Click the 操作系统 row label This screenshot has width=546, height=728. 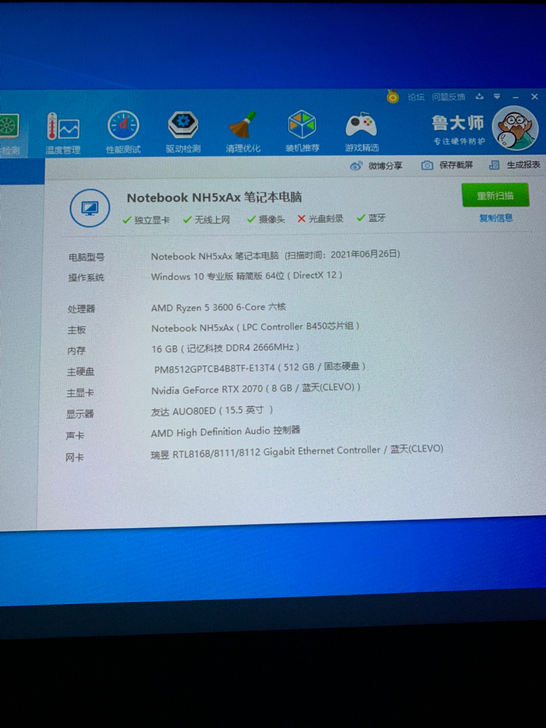click(x=86, y=278)
